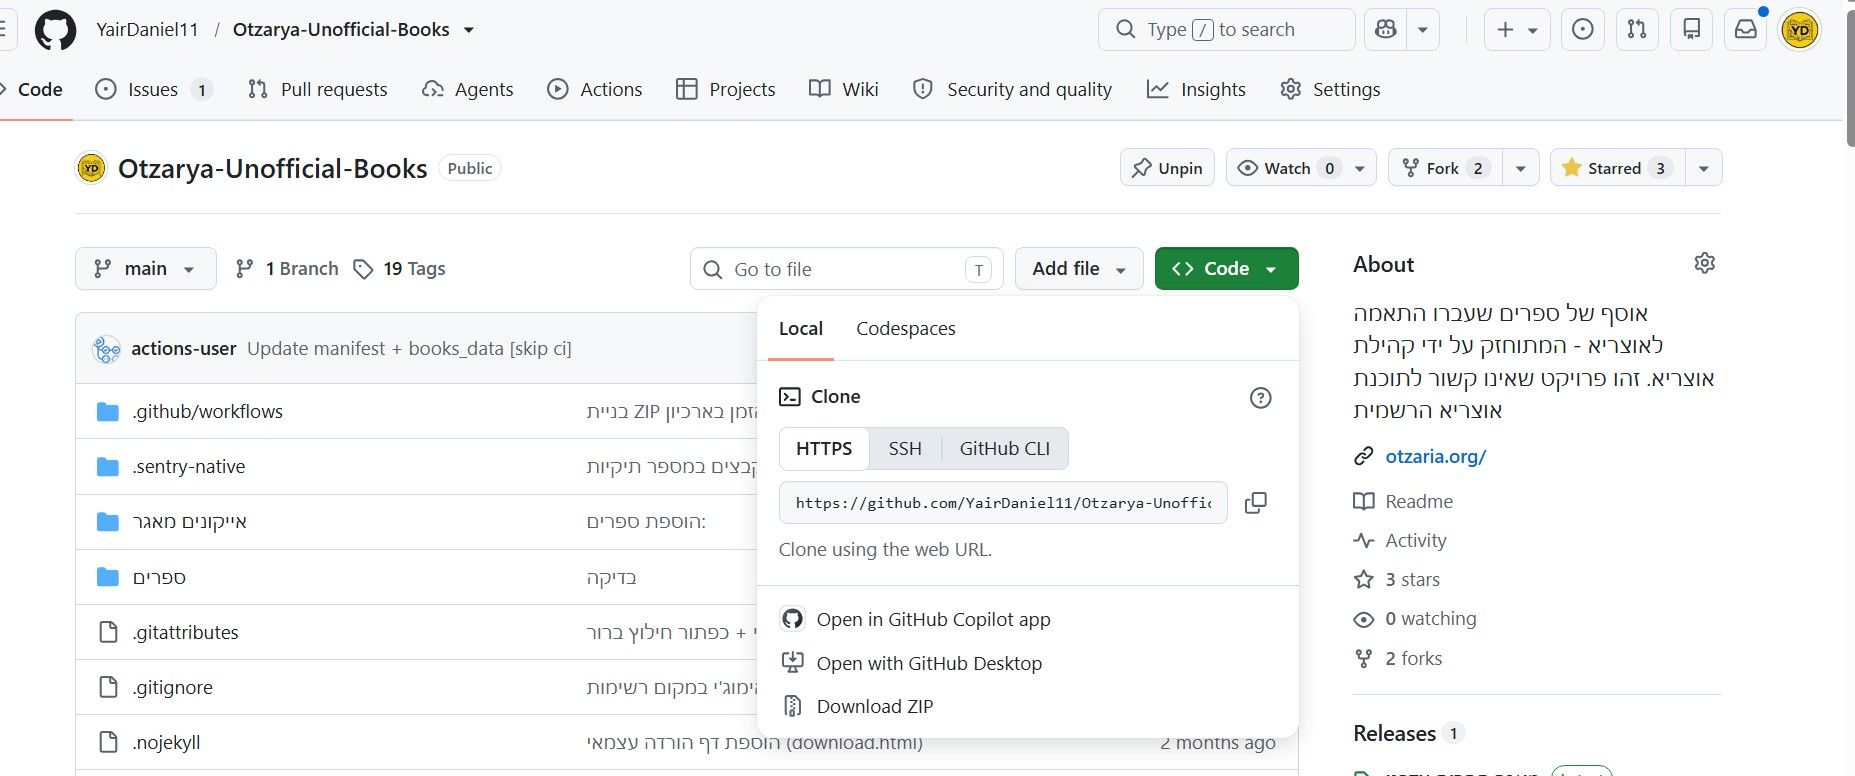Open the notifications inbox

coord(1746,30)
